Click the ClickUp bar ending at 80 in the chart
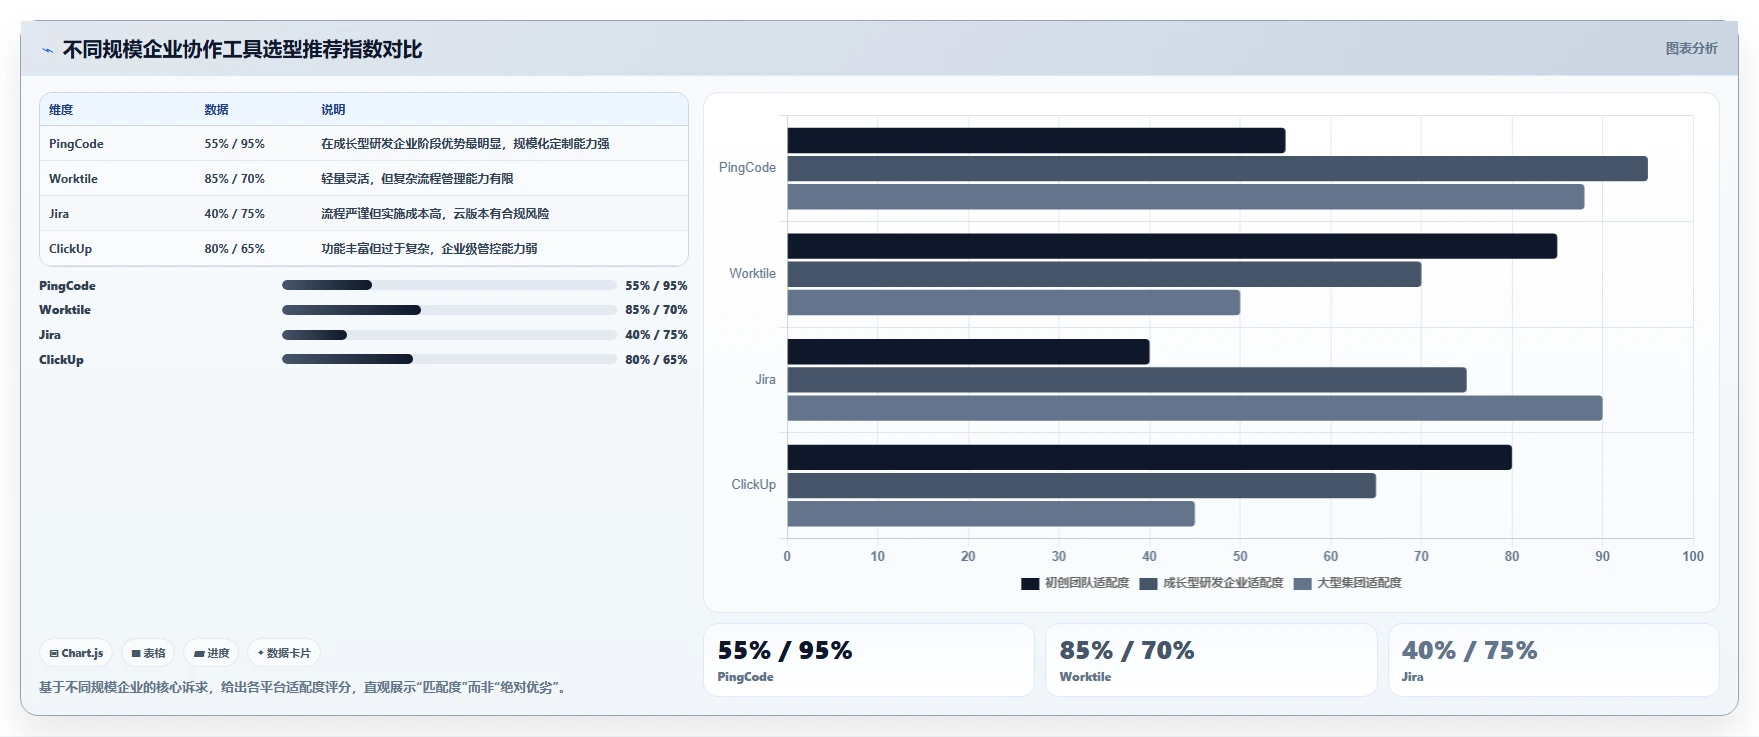The image size is (1759, 737). [1150, 457]
